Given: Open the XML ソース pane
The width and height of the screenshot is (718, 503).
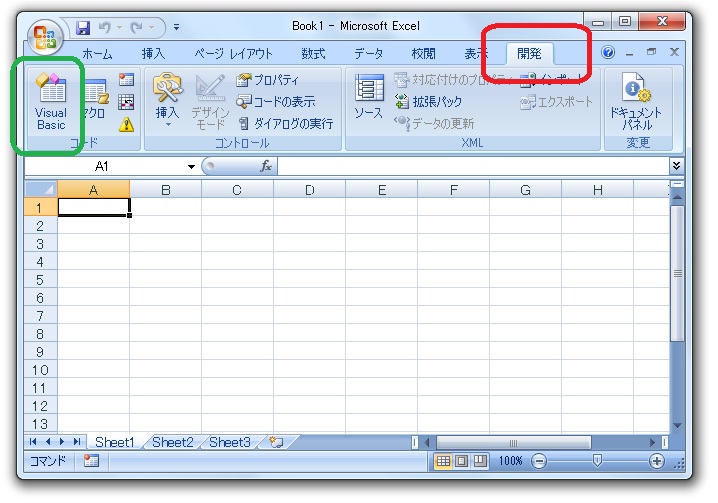Looking at the screenshot, I should 369,97.
